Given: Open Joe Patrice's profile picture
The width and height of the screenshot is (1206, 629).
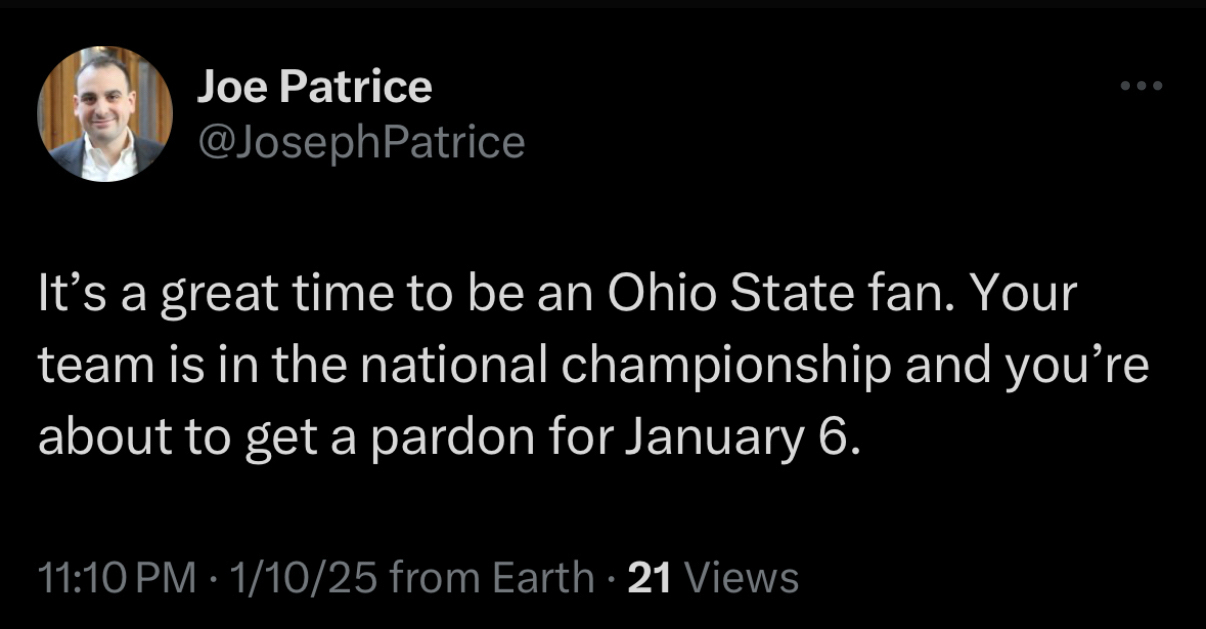Looking at the screenshot, I should pyautogui.click(x=105, y=113).
